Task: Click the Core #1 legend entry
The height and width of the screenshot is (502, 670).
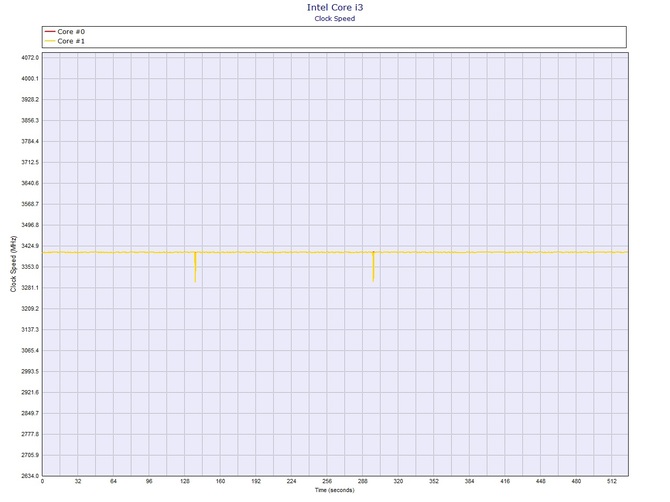Action: tap(65, 41)
